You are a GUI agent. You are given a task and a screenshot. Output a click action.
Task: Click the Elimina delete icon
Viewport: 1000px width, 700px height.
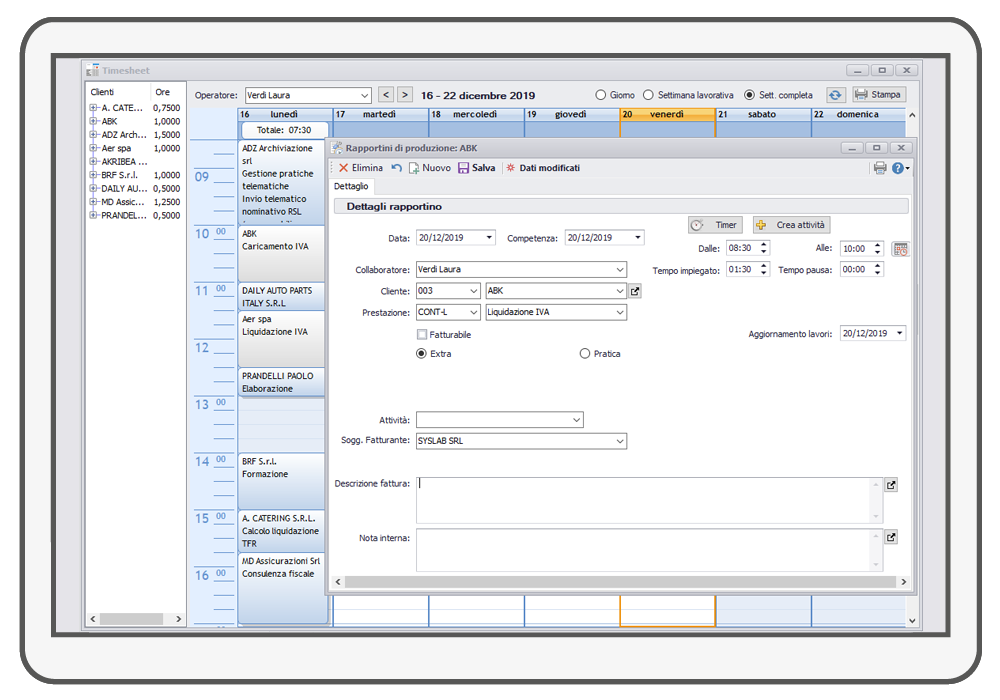344,168
